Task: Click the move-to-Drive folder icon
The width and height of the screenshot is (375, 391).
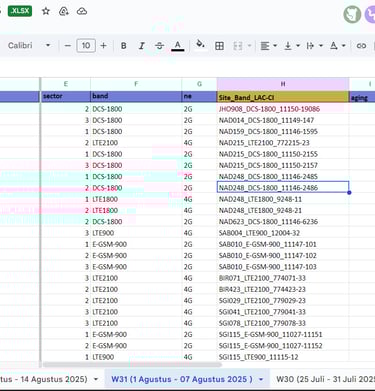Action: (63, 11)
